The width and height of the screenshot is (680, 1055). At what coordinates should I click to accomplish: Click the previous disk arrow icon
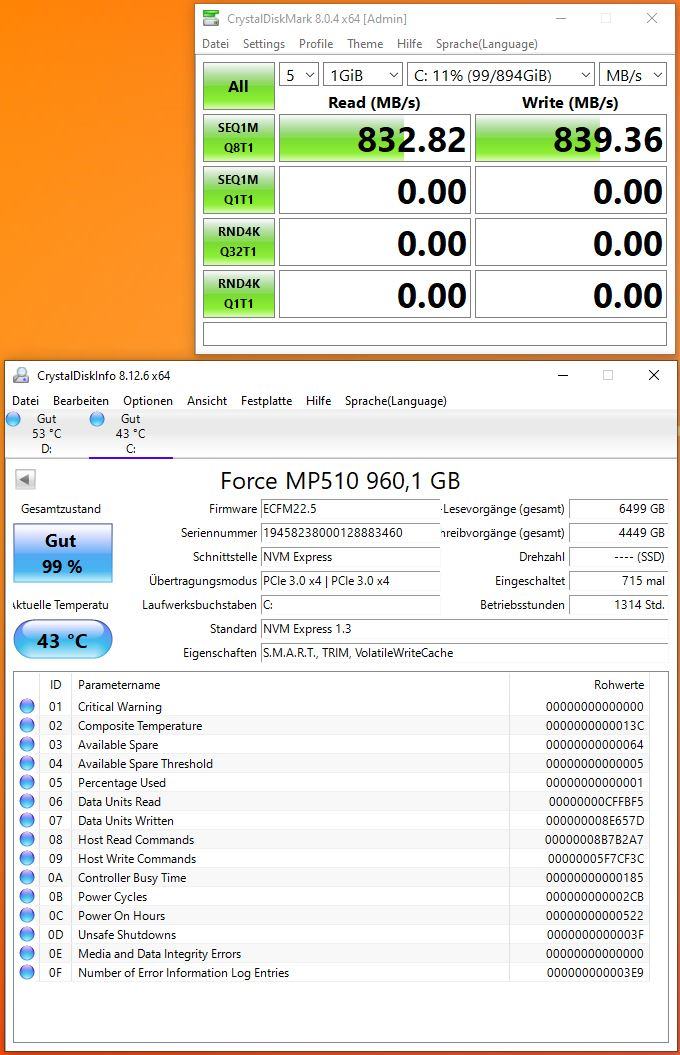pos(25,480)
